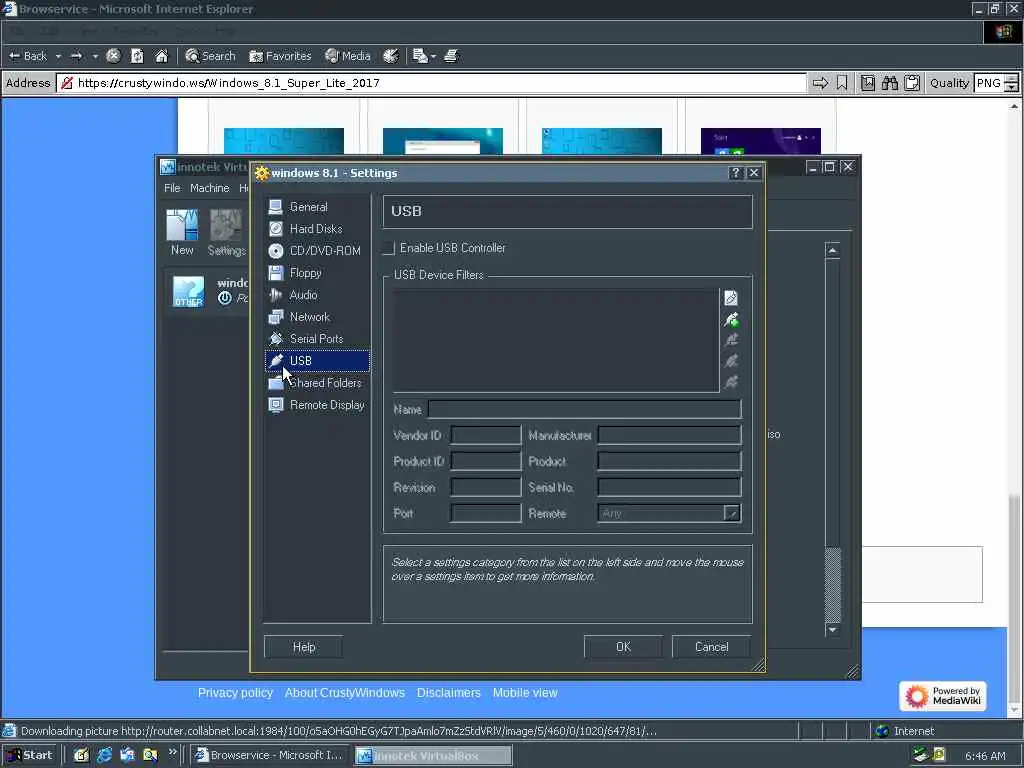Screen dimensions: 1024x768
Task: Click the move USB filter down icon
Action: 731,382
